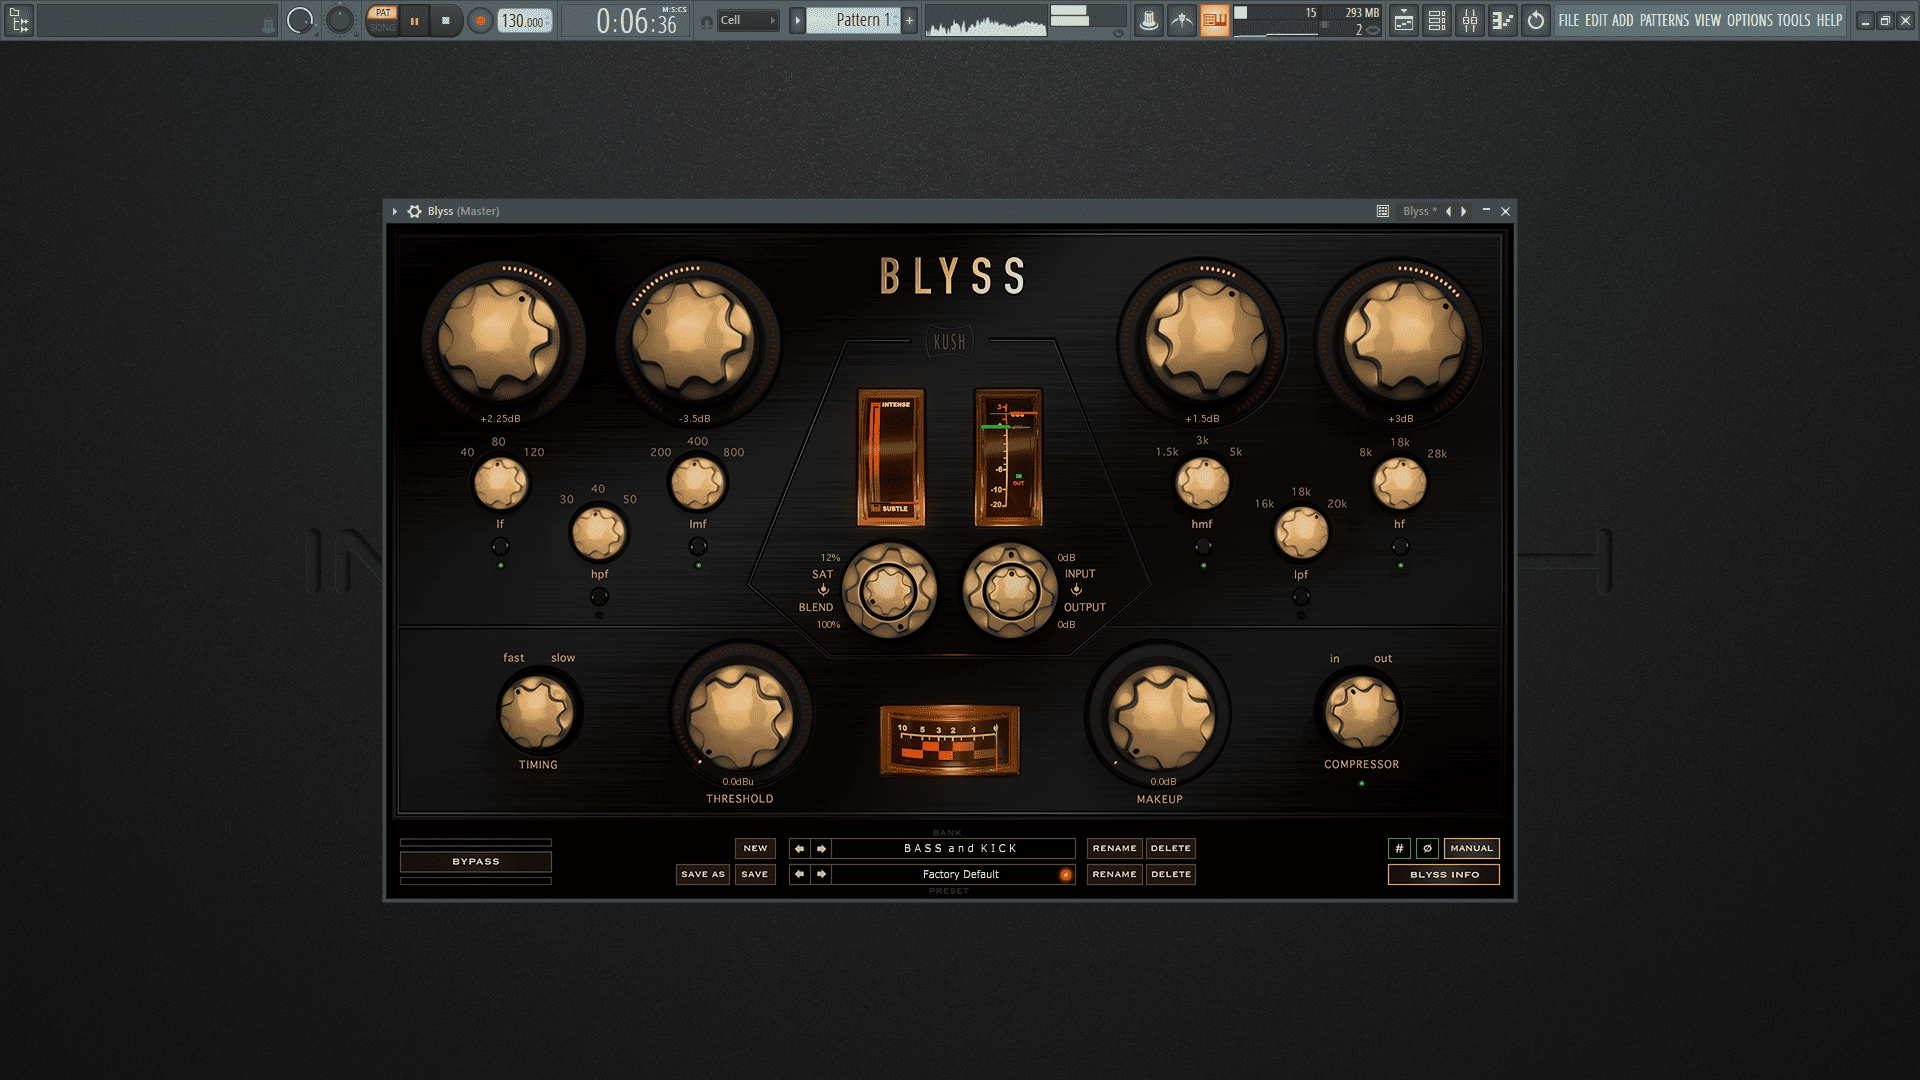This screenshot has width=1920, height=1080.
Task: Click the INPUT/OUTPUT dual knob
Action: tap(1010, 590)
